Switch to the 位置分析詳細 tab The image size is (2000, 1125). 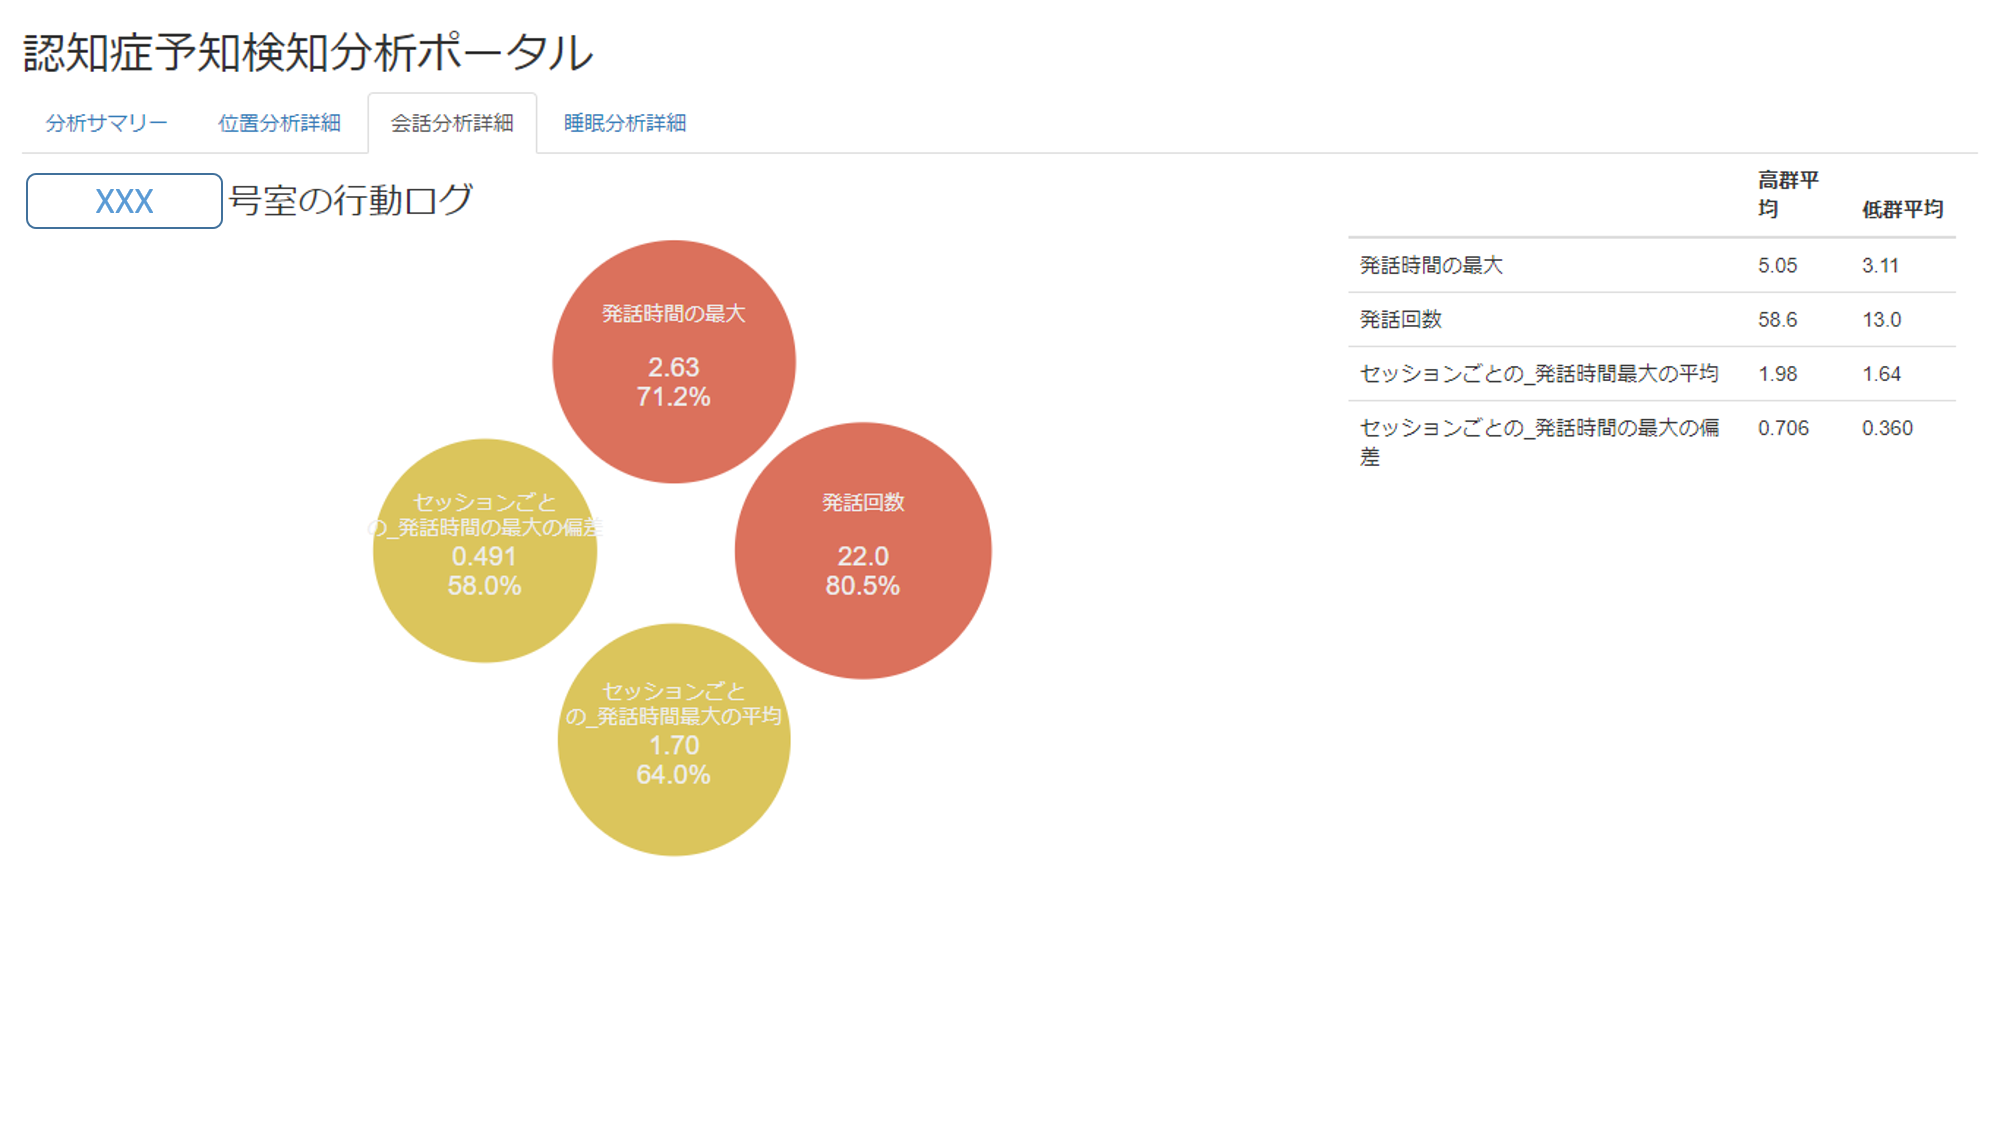(279, 123)
